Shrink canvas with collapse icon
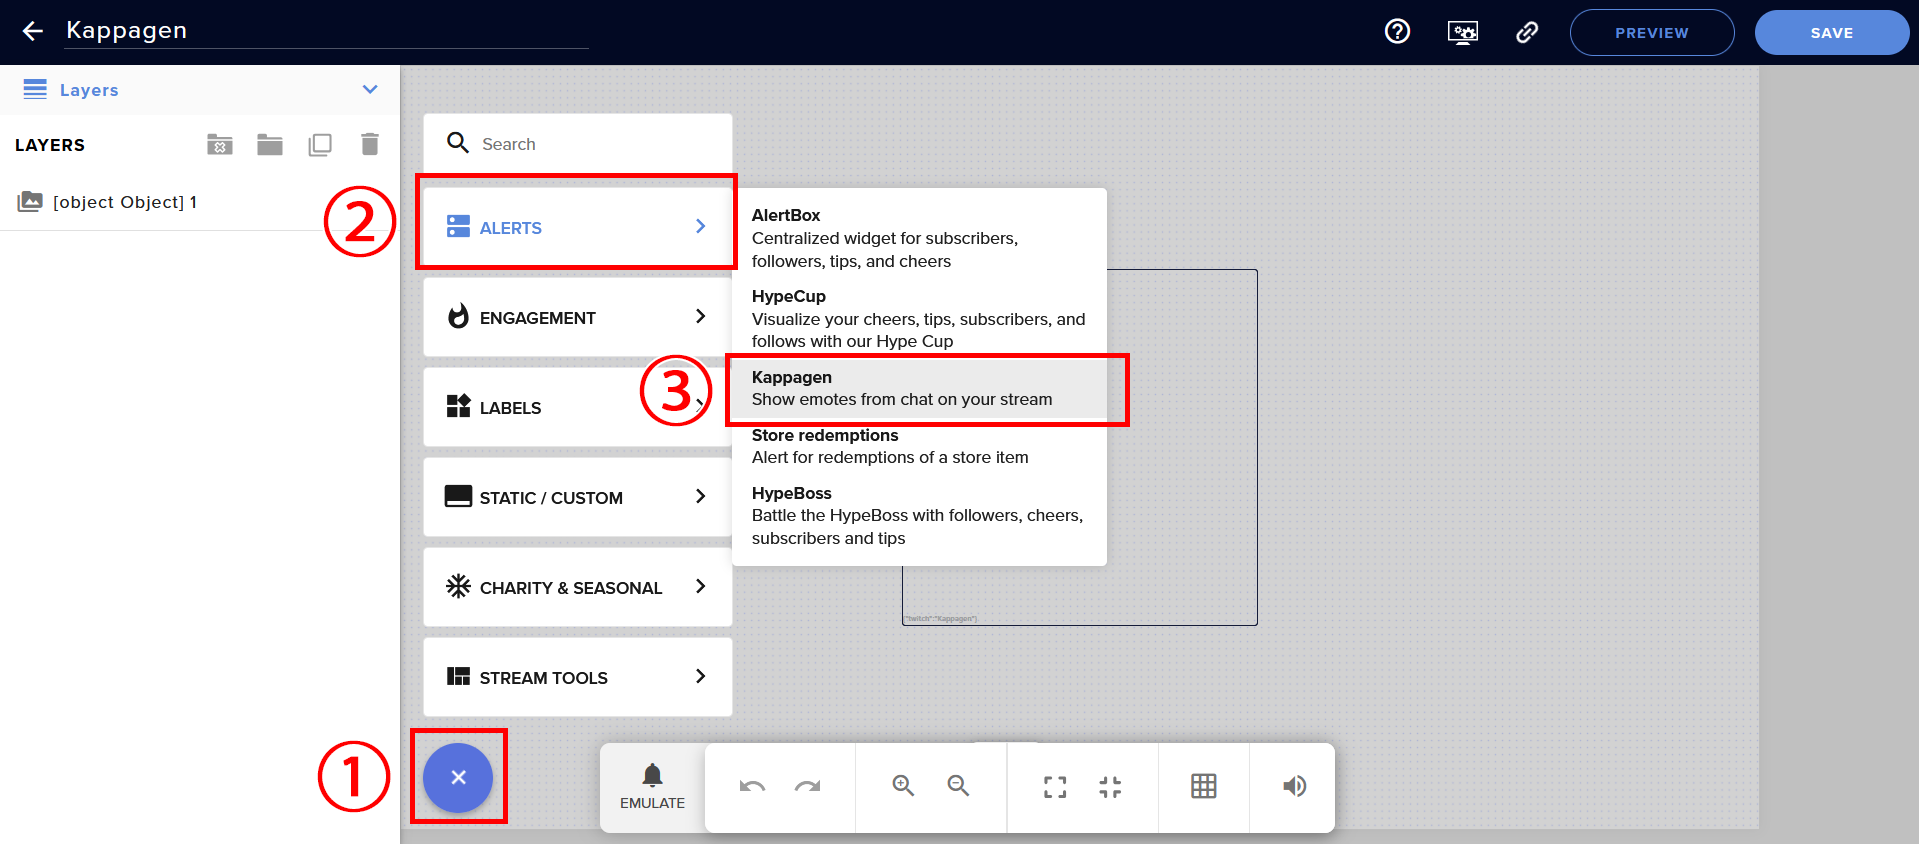Screen dimensions: 1919x844 [1110, 787]
